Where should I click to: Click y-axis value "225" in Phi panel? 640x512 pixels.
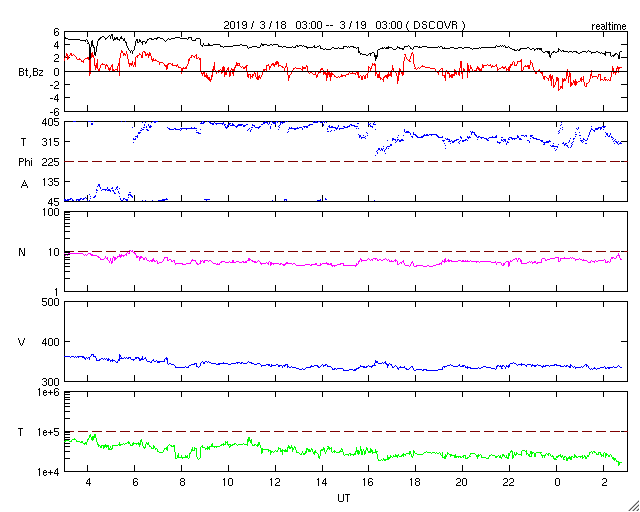(52, 162)
